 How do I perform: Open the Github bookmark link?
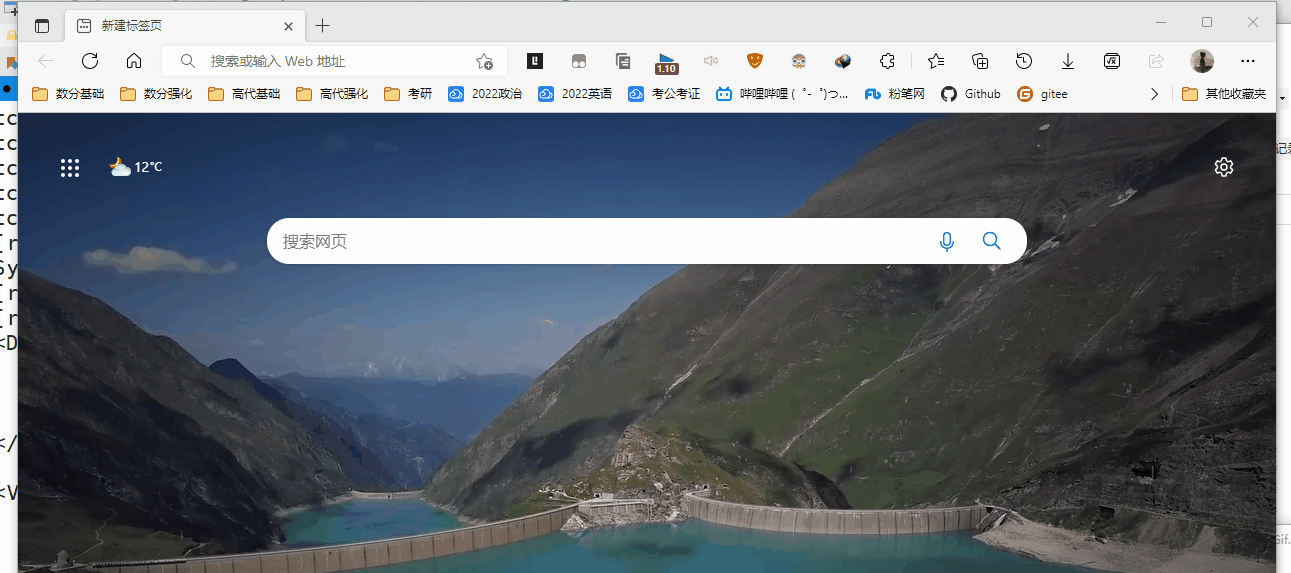point(971,94)
